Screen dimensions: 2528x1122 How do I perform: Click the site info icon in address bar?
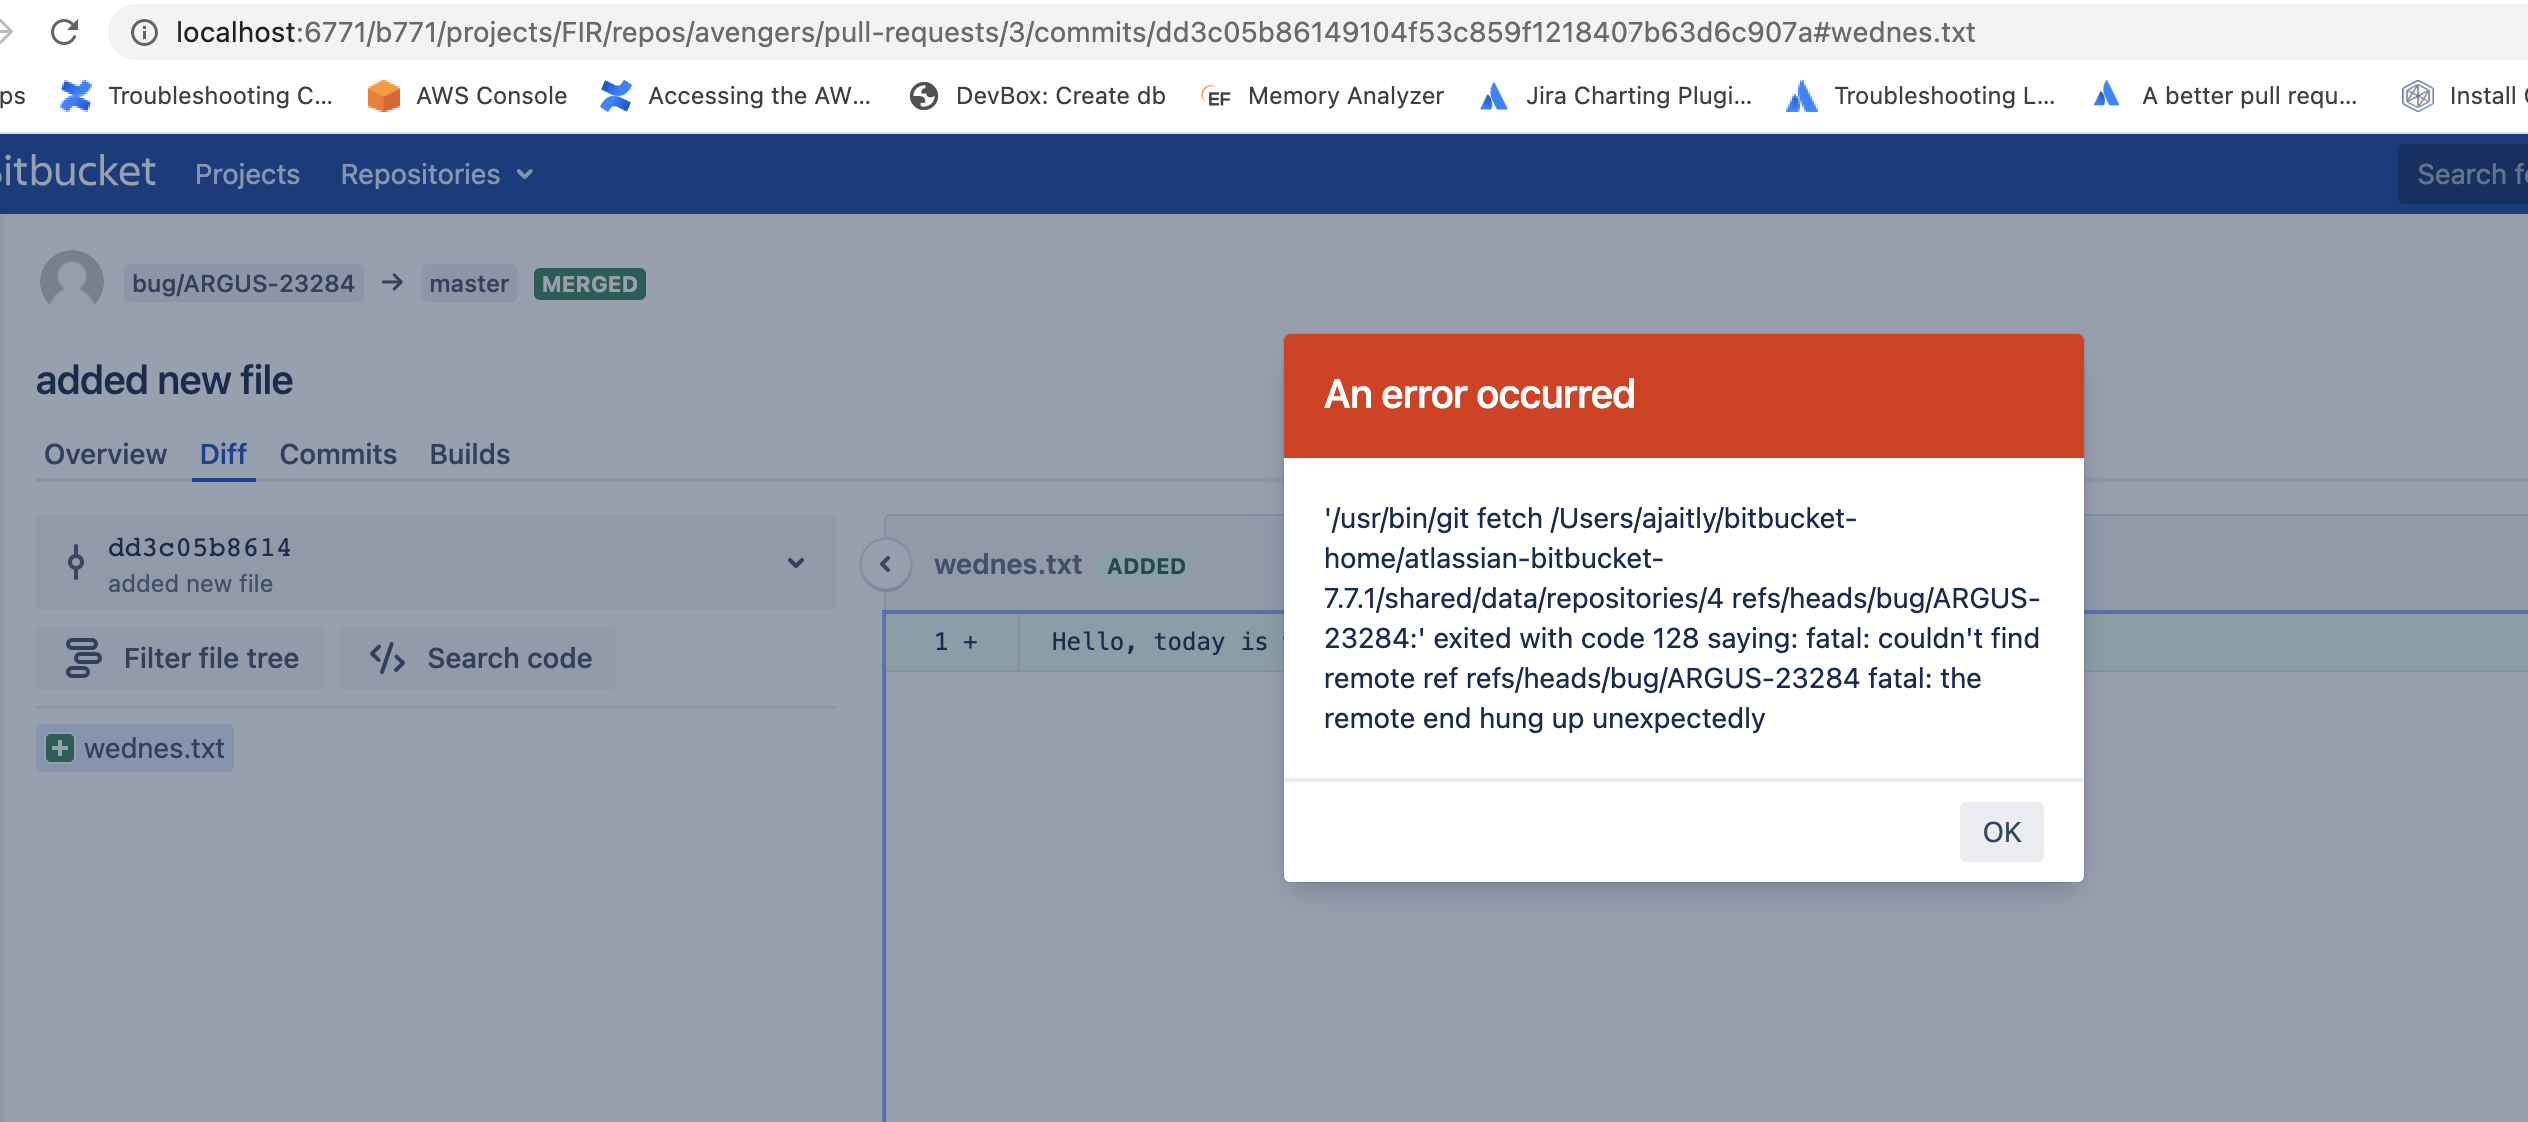pos(145,32)
